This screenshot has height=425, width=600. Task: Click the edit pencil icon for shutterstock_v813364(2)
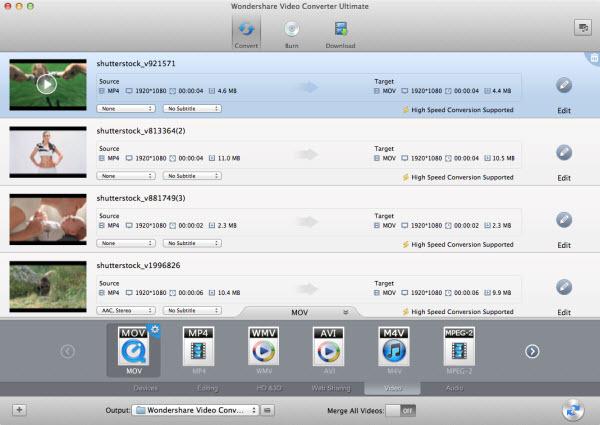pyautogui.click(x=564, y=153)
